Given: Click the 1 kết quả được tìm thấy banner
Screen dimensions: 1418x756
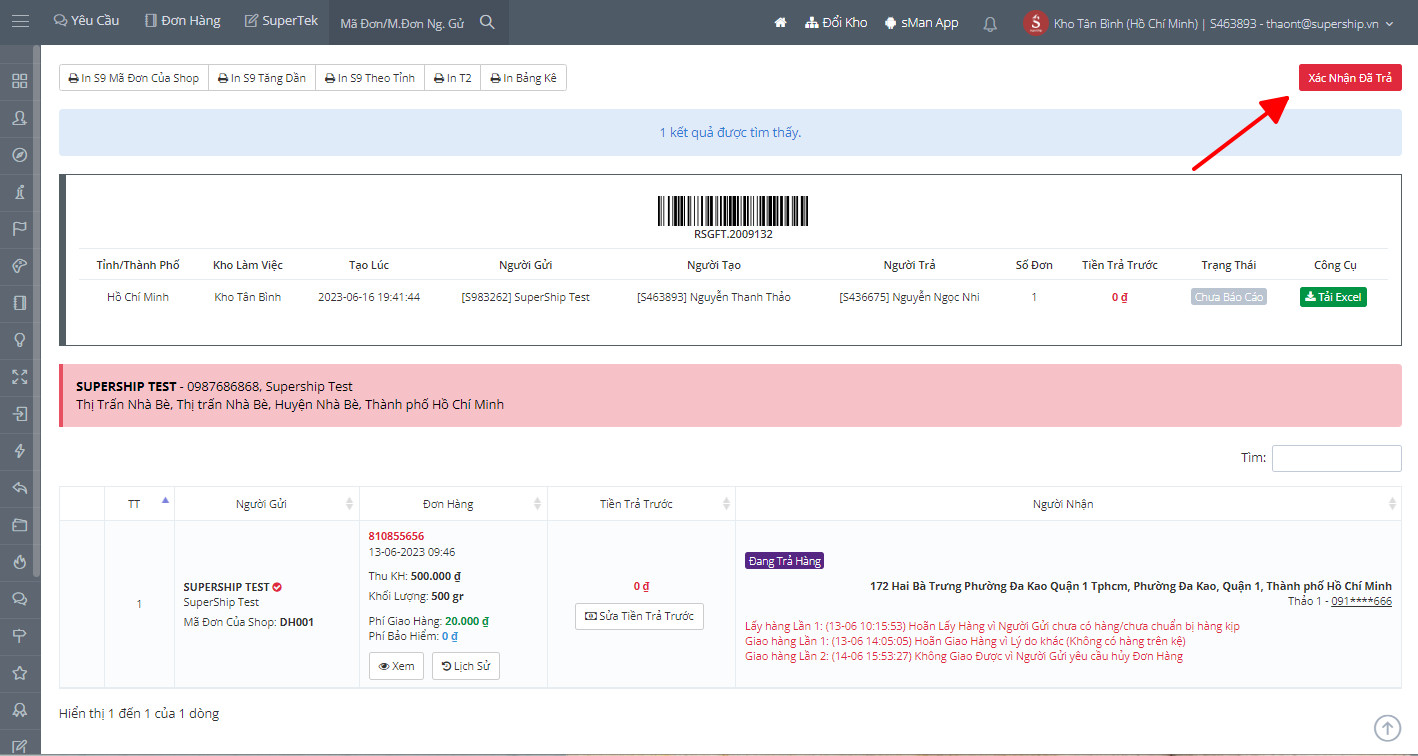Looking at the screenshot, I should pos(730,132).
